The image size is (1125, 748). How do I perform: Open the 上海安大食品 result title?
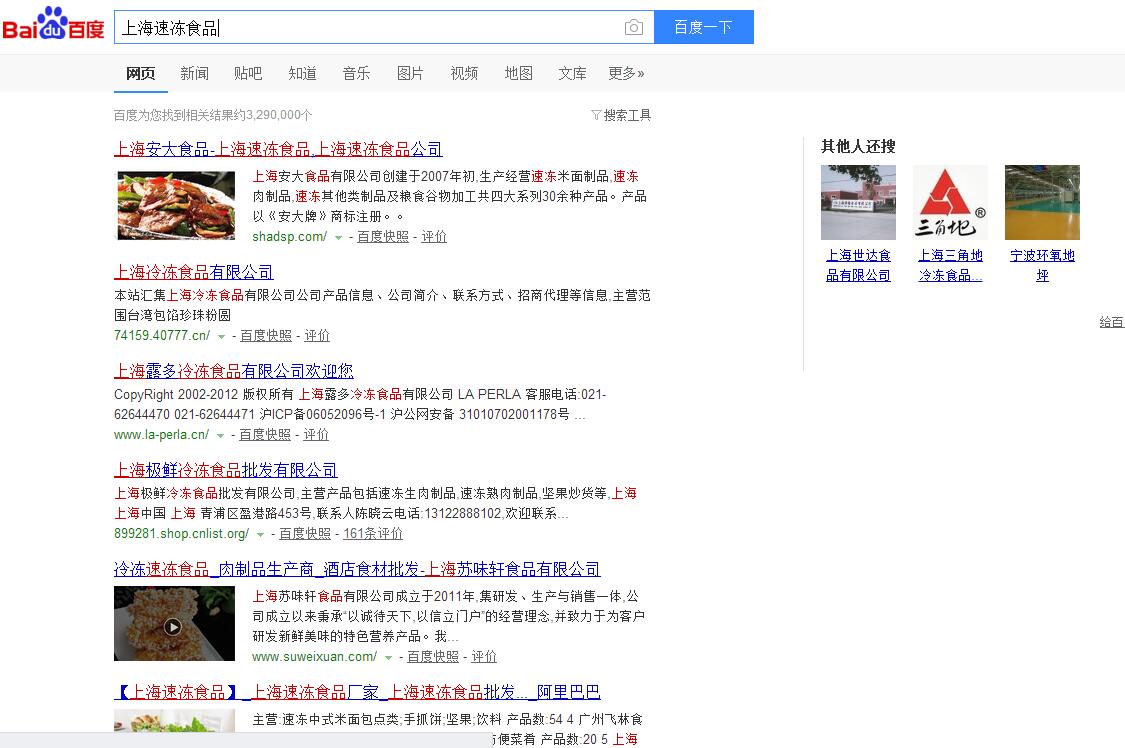[x=278, y=149]
